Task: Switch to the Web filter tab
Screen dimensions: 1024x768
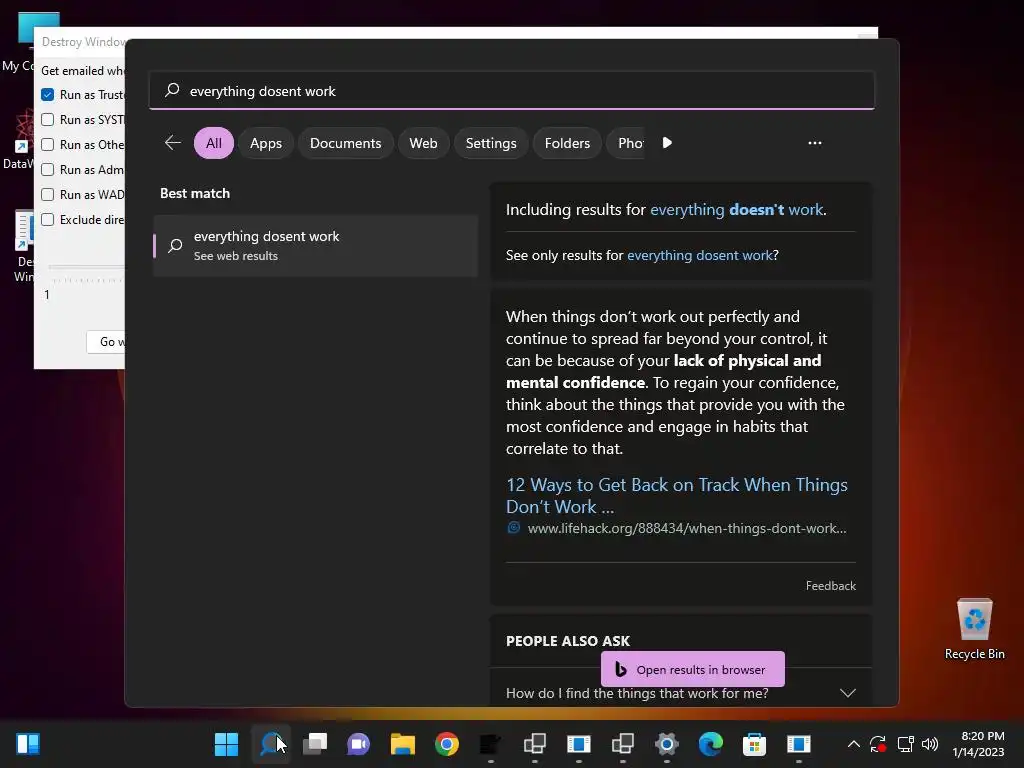Action: (x=423, y=143)
